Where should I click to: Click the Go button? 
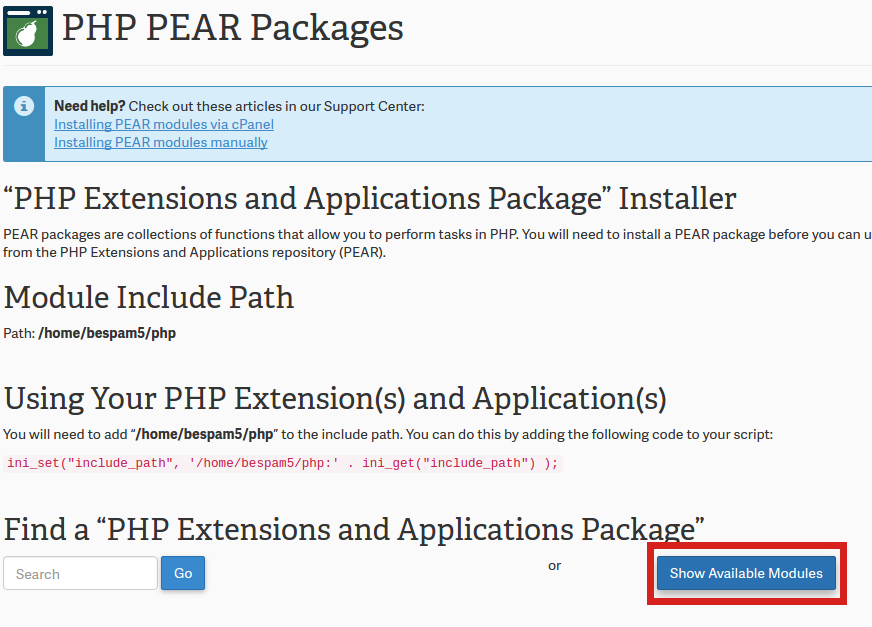pyautogui.click(x=183, y=573)
